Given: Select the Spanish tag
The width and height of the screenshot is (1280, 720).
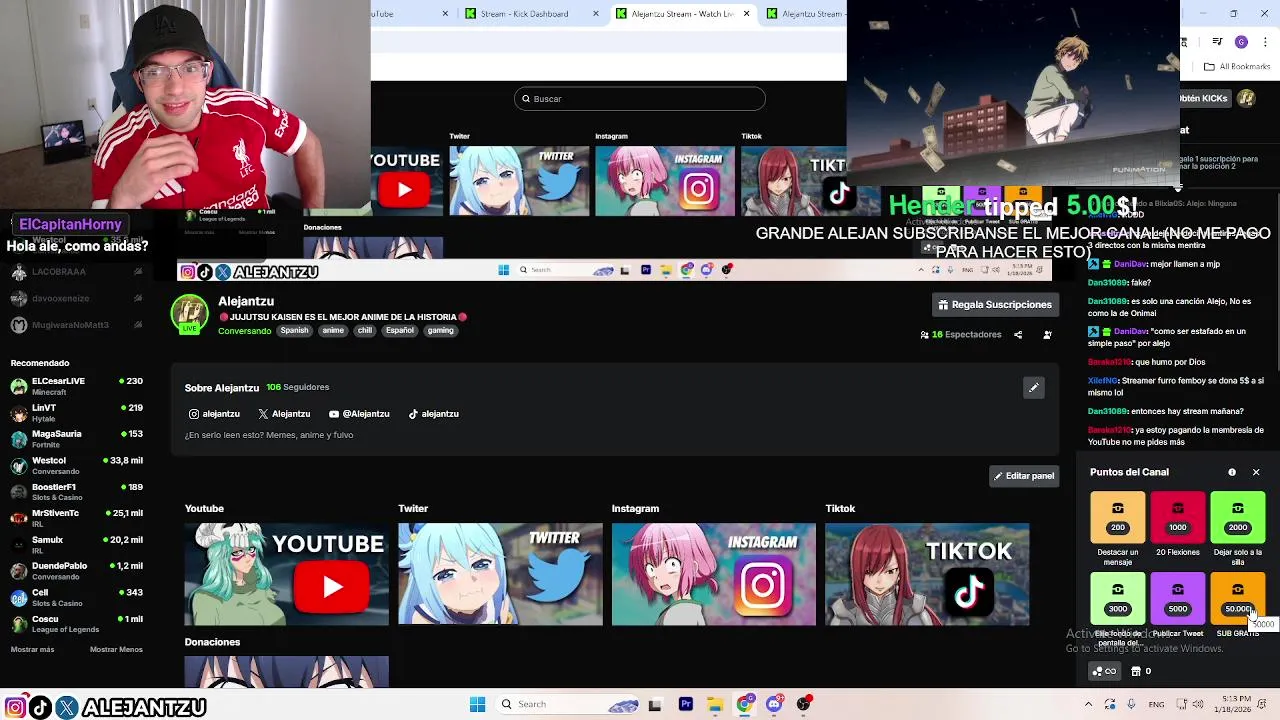Looking at the screenshot, I should pyautogui.click(x=294, y=330).
